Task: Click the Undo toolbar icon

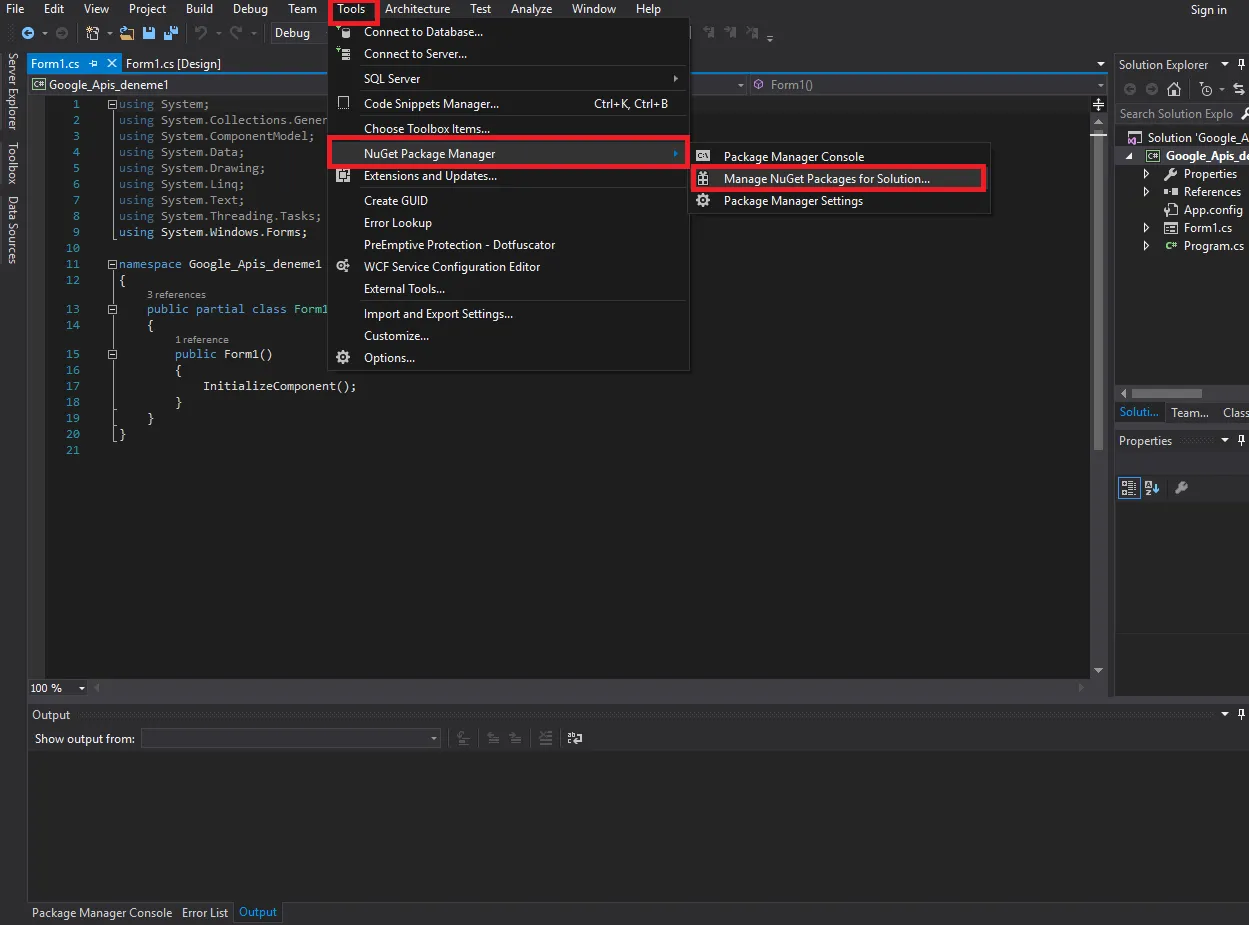Action: tap(201, 33)
